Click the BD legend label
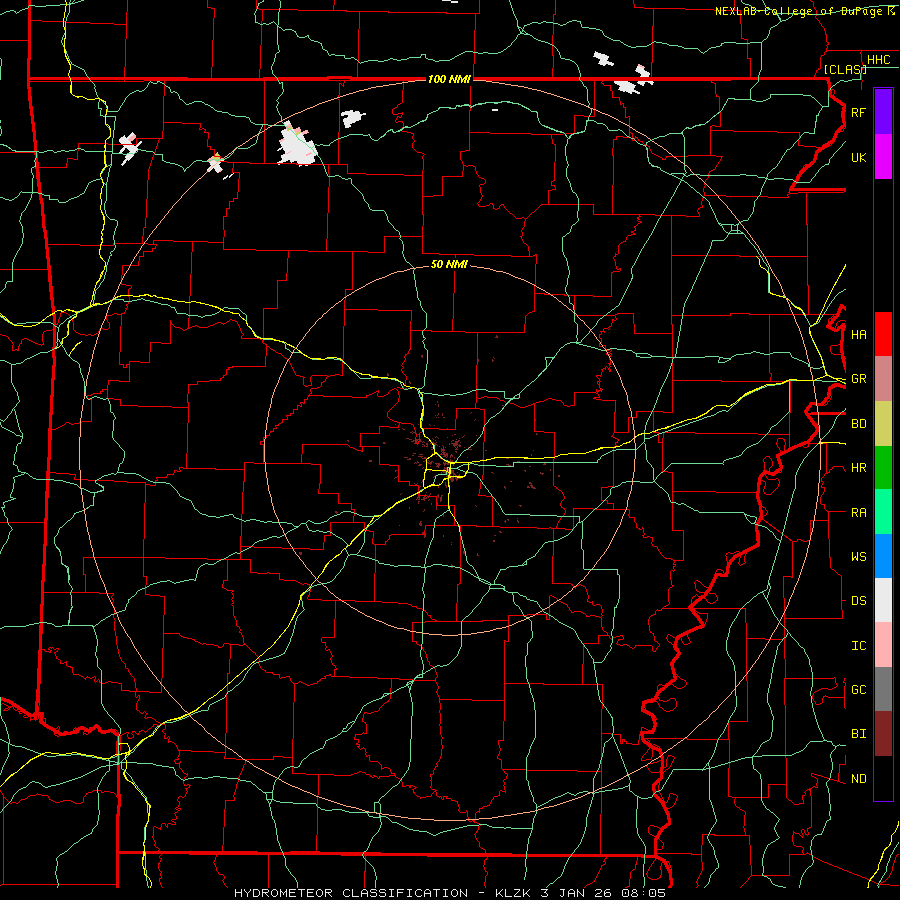The height and width of the screenshot is (900, 900). [x=858, y=424]
